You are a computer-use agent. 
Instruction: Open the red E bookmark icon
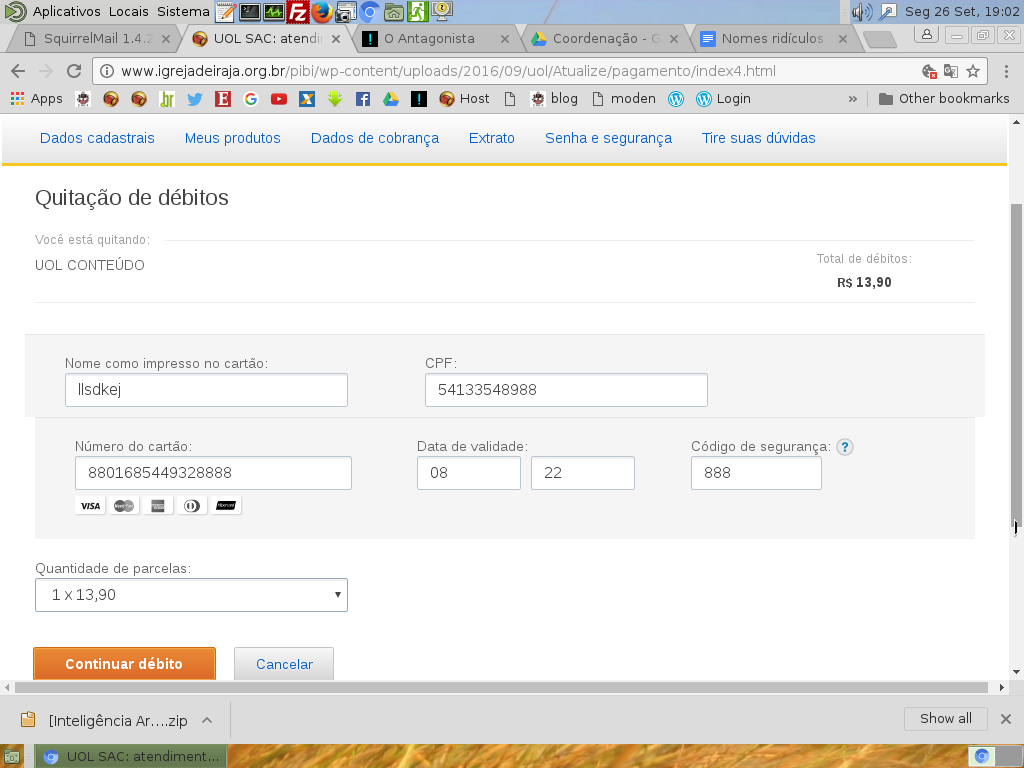coord(223,99)
